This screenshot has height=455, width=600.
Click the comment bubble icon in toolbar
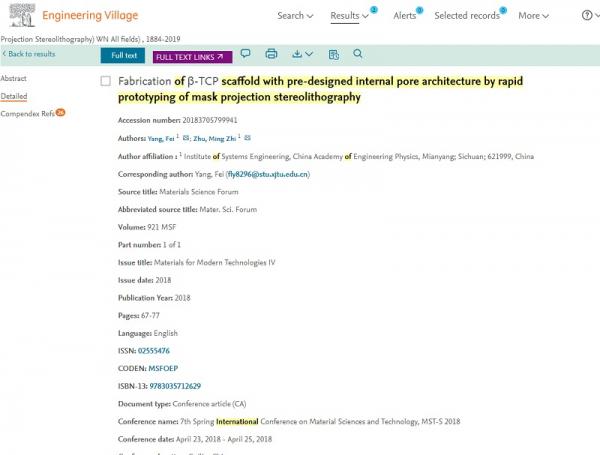tap(245, 54)
